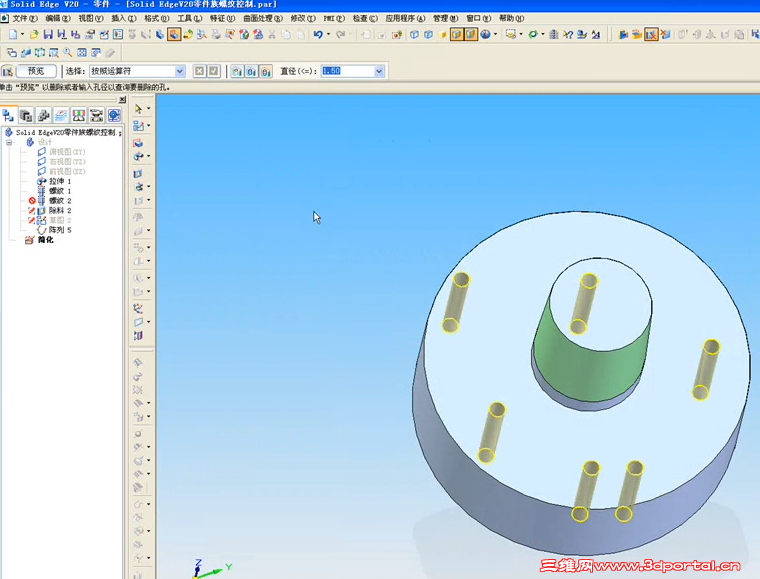Viewport: 760px width, 579px height.
Task: Open the 视图(V) menu
Action: coord(91,18)
